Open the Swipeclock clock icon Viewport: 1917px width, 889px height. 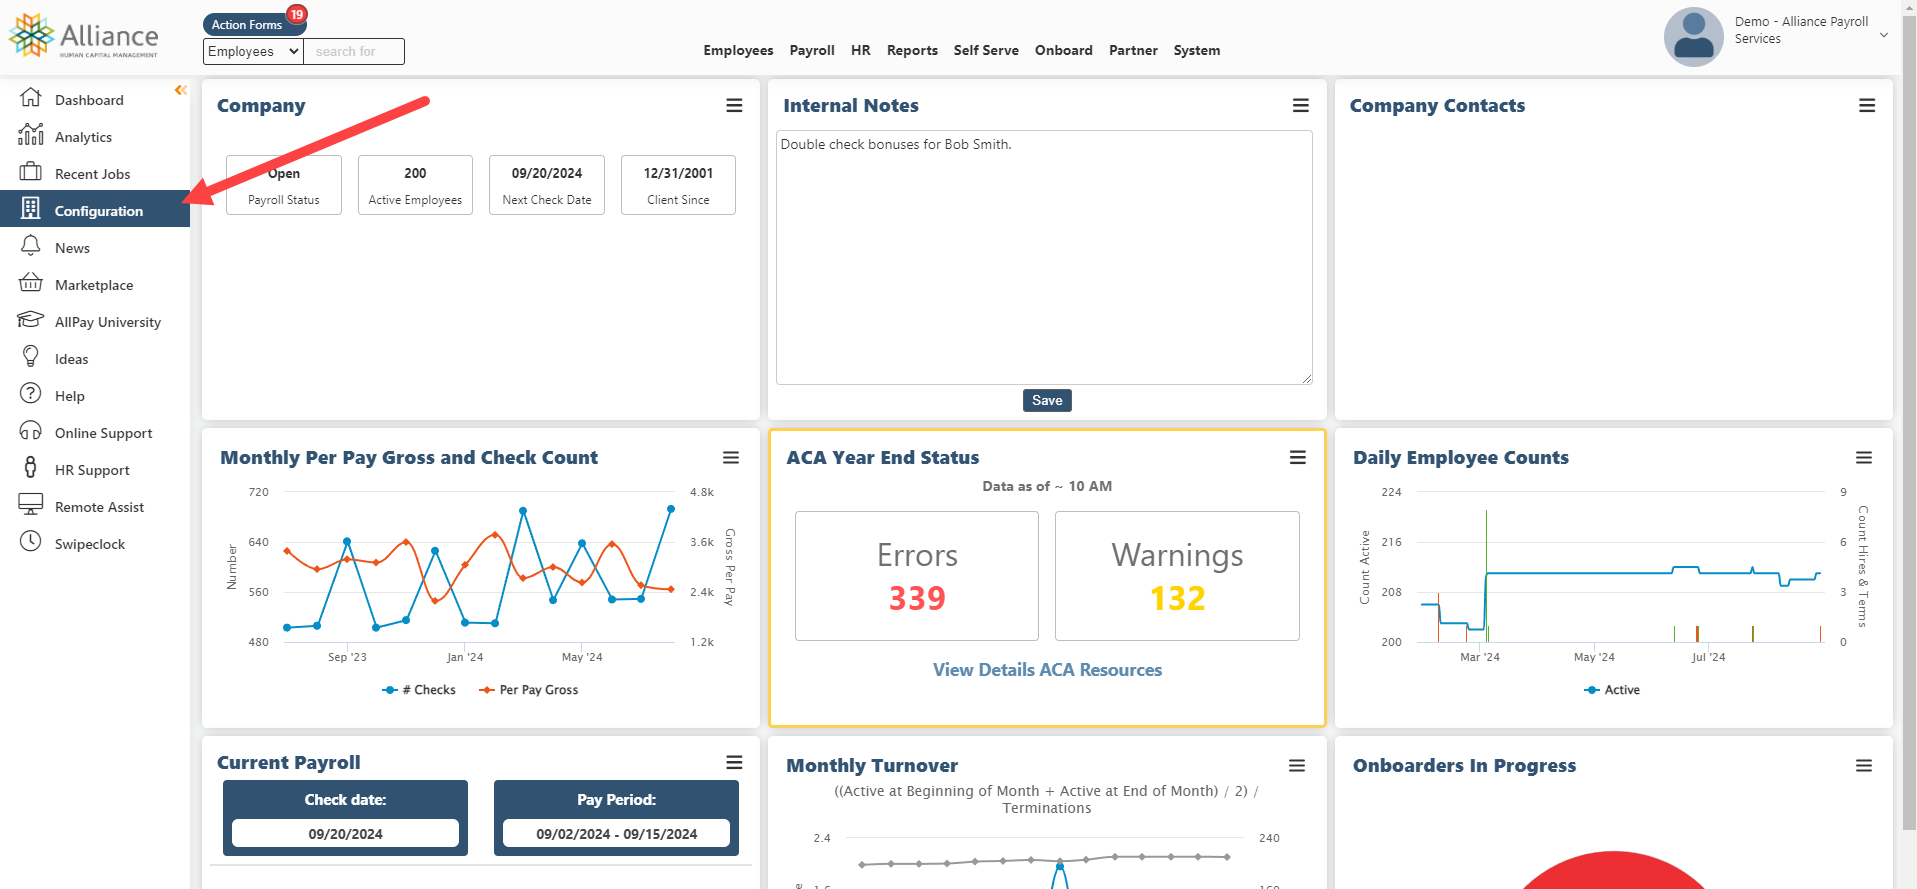(x=31, y=542)
